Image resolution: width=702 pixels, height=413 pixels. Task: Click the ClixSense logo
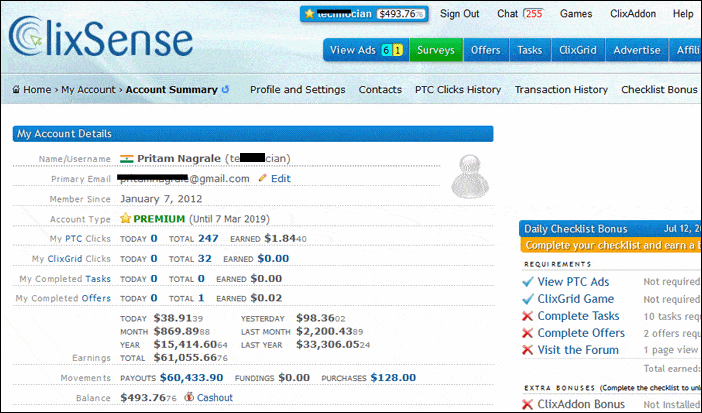click(x=101, y=37)
